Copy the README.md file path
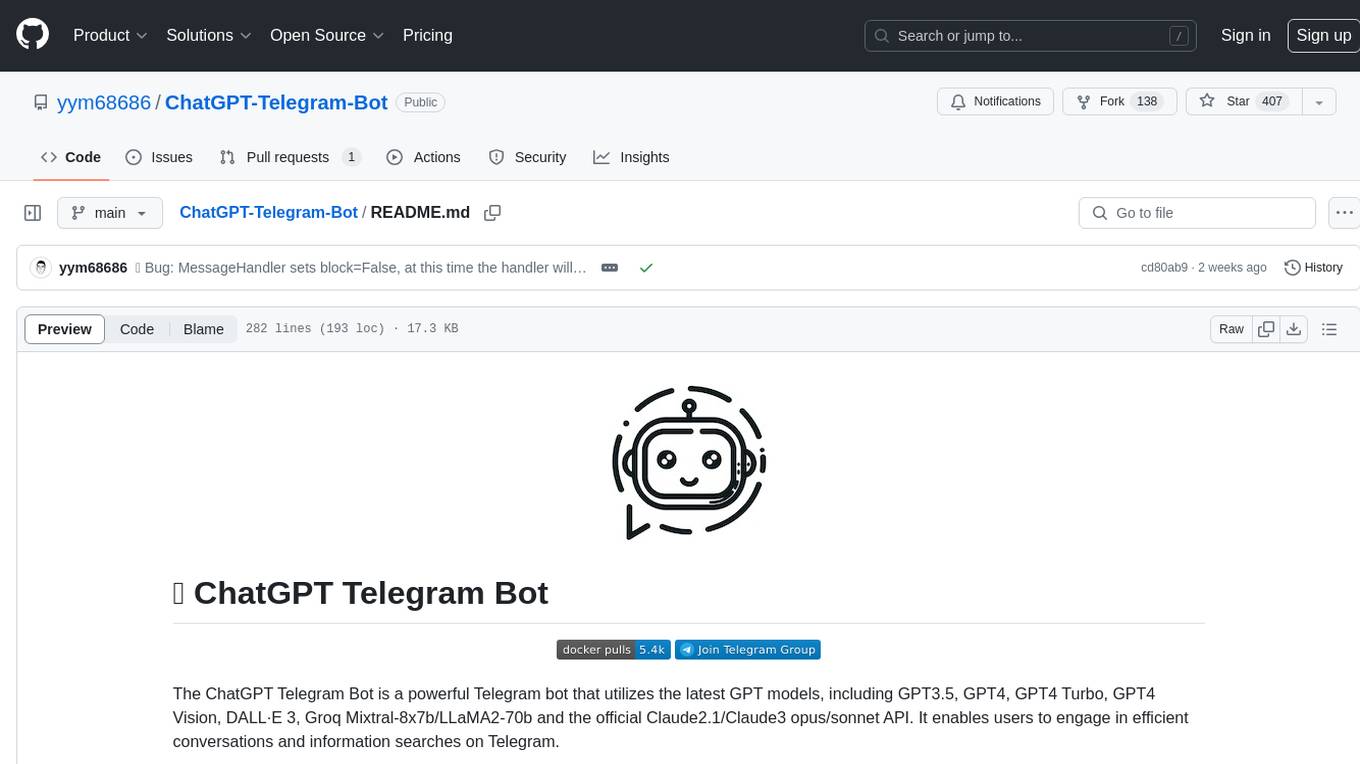 point(492,213)
